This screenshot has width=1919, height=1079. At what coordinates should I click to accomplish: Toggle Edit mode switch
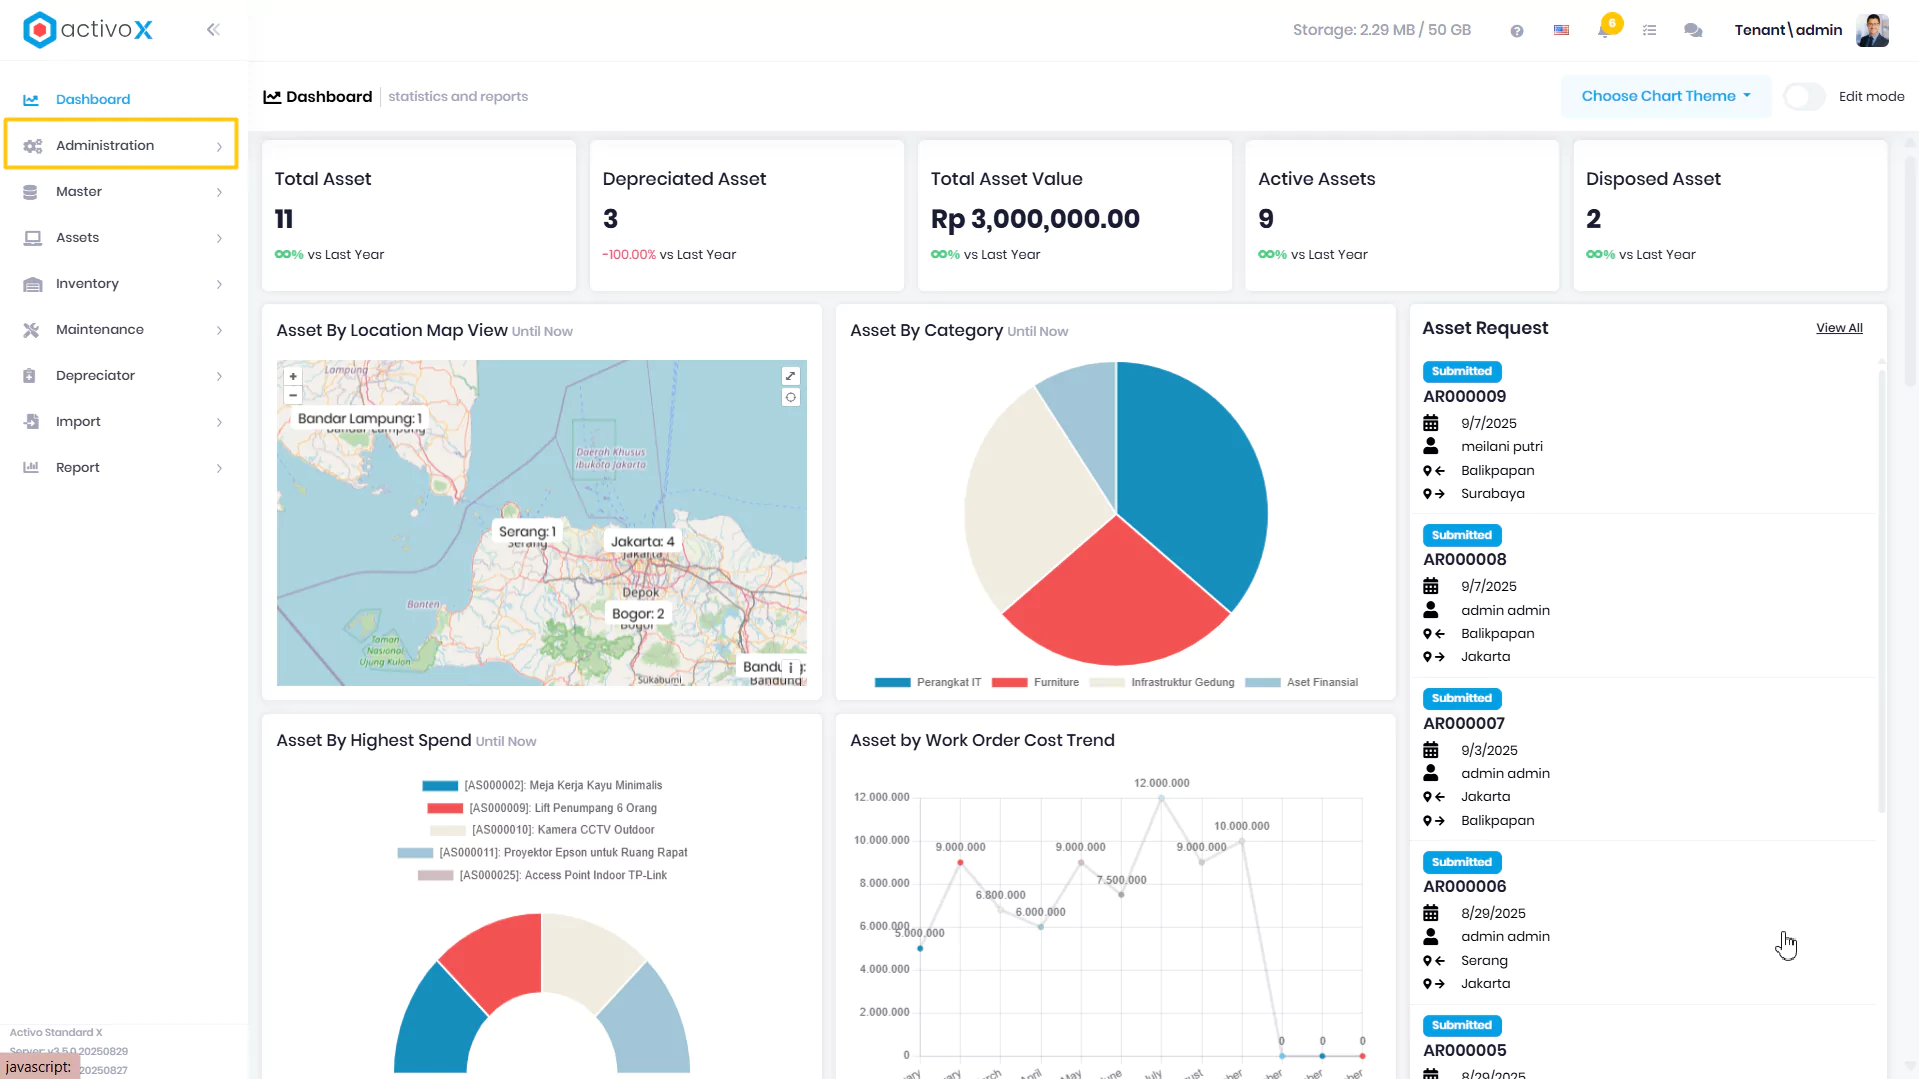click(1804, 97)
